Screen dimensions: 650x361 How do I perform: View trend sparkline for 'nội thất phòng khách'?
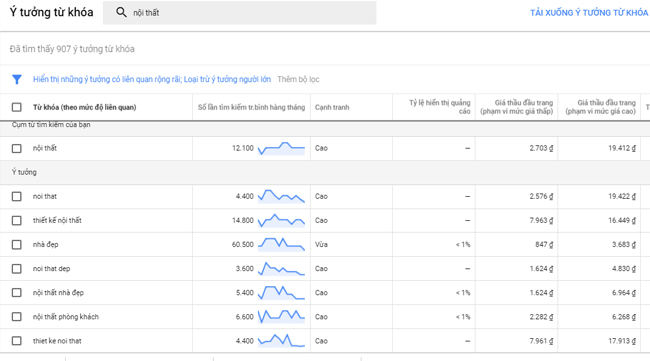point(281,317)
